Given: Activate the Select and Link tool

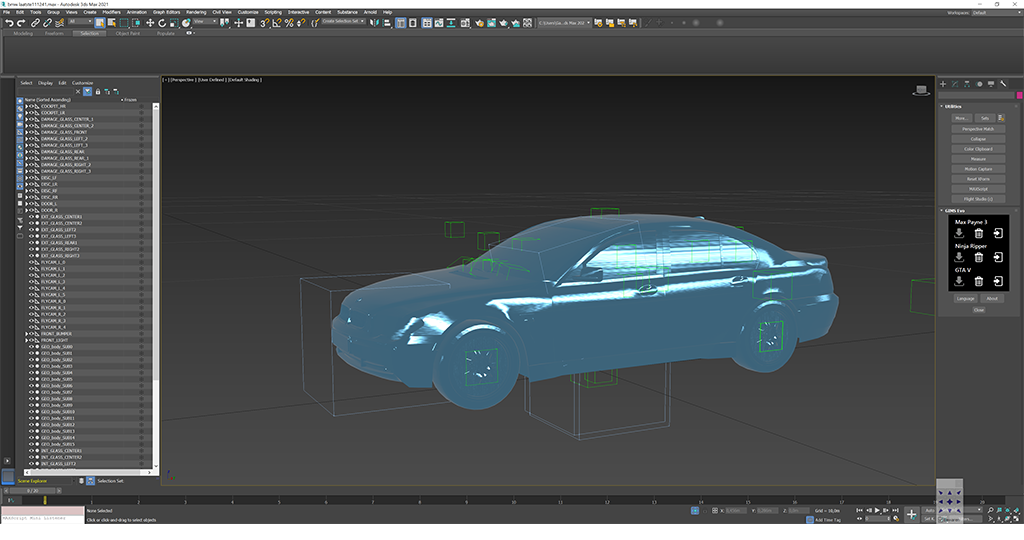Looking at the screenshot, I should coord(35,23).
